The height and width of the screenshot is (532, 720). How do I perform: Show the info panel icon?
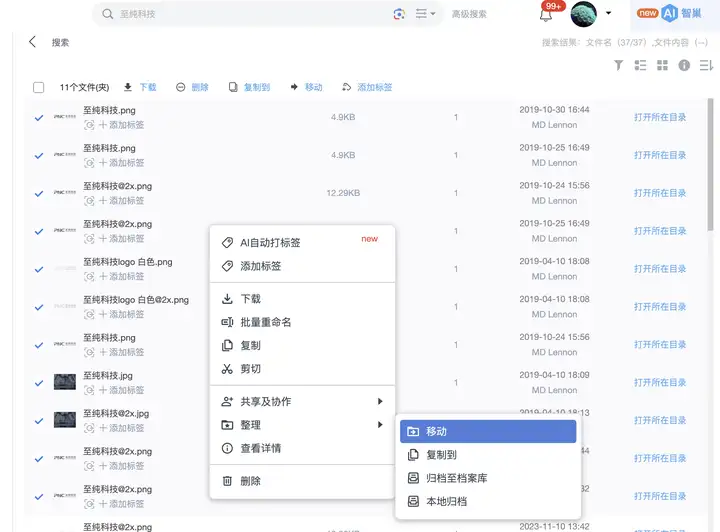(x=684, y=65)
